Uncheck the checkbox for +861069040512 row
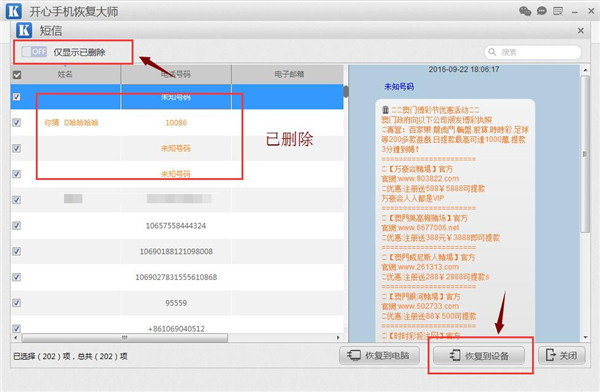The height and width of the screenshot is (392, 600). tap(16, 328)
